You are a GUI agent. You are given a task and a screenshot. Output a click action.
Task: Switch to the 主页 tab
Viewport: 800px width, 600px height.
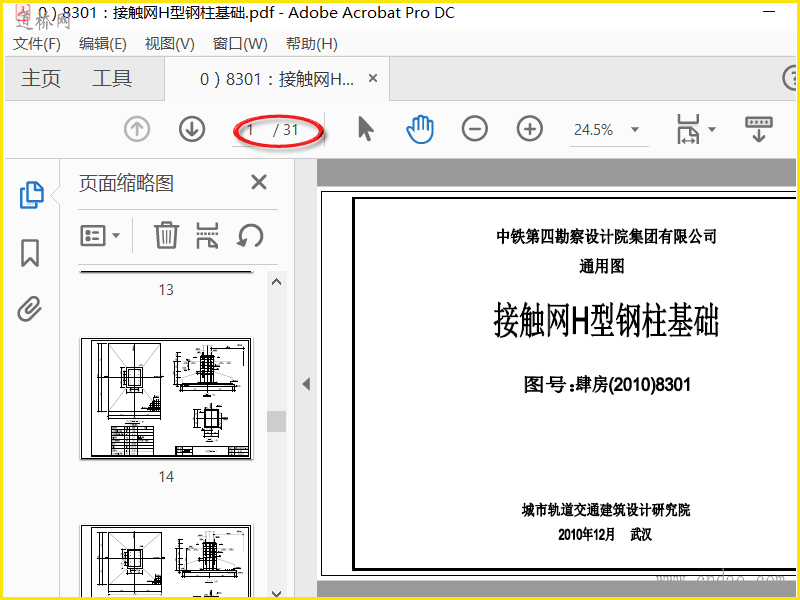point(41,79)
